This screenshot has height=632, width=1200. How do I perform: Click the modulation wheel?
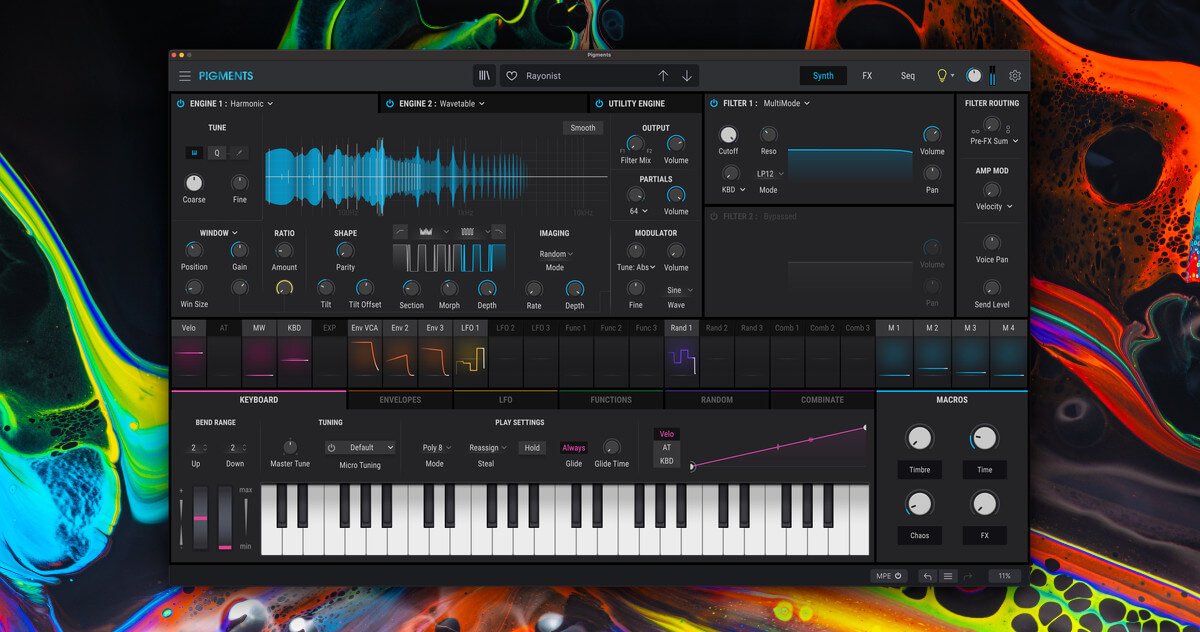coord(225,518)
